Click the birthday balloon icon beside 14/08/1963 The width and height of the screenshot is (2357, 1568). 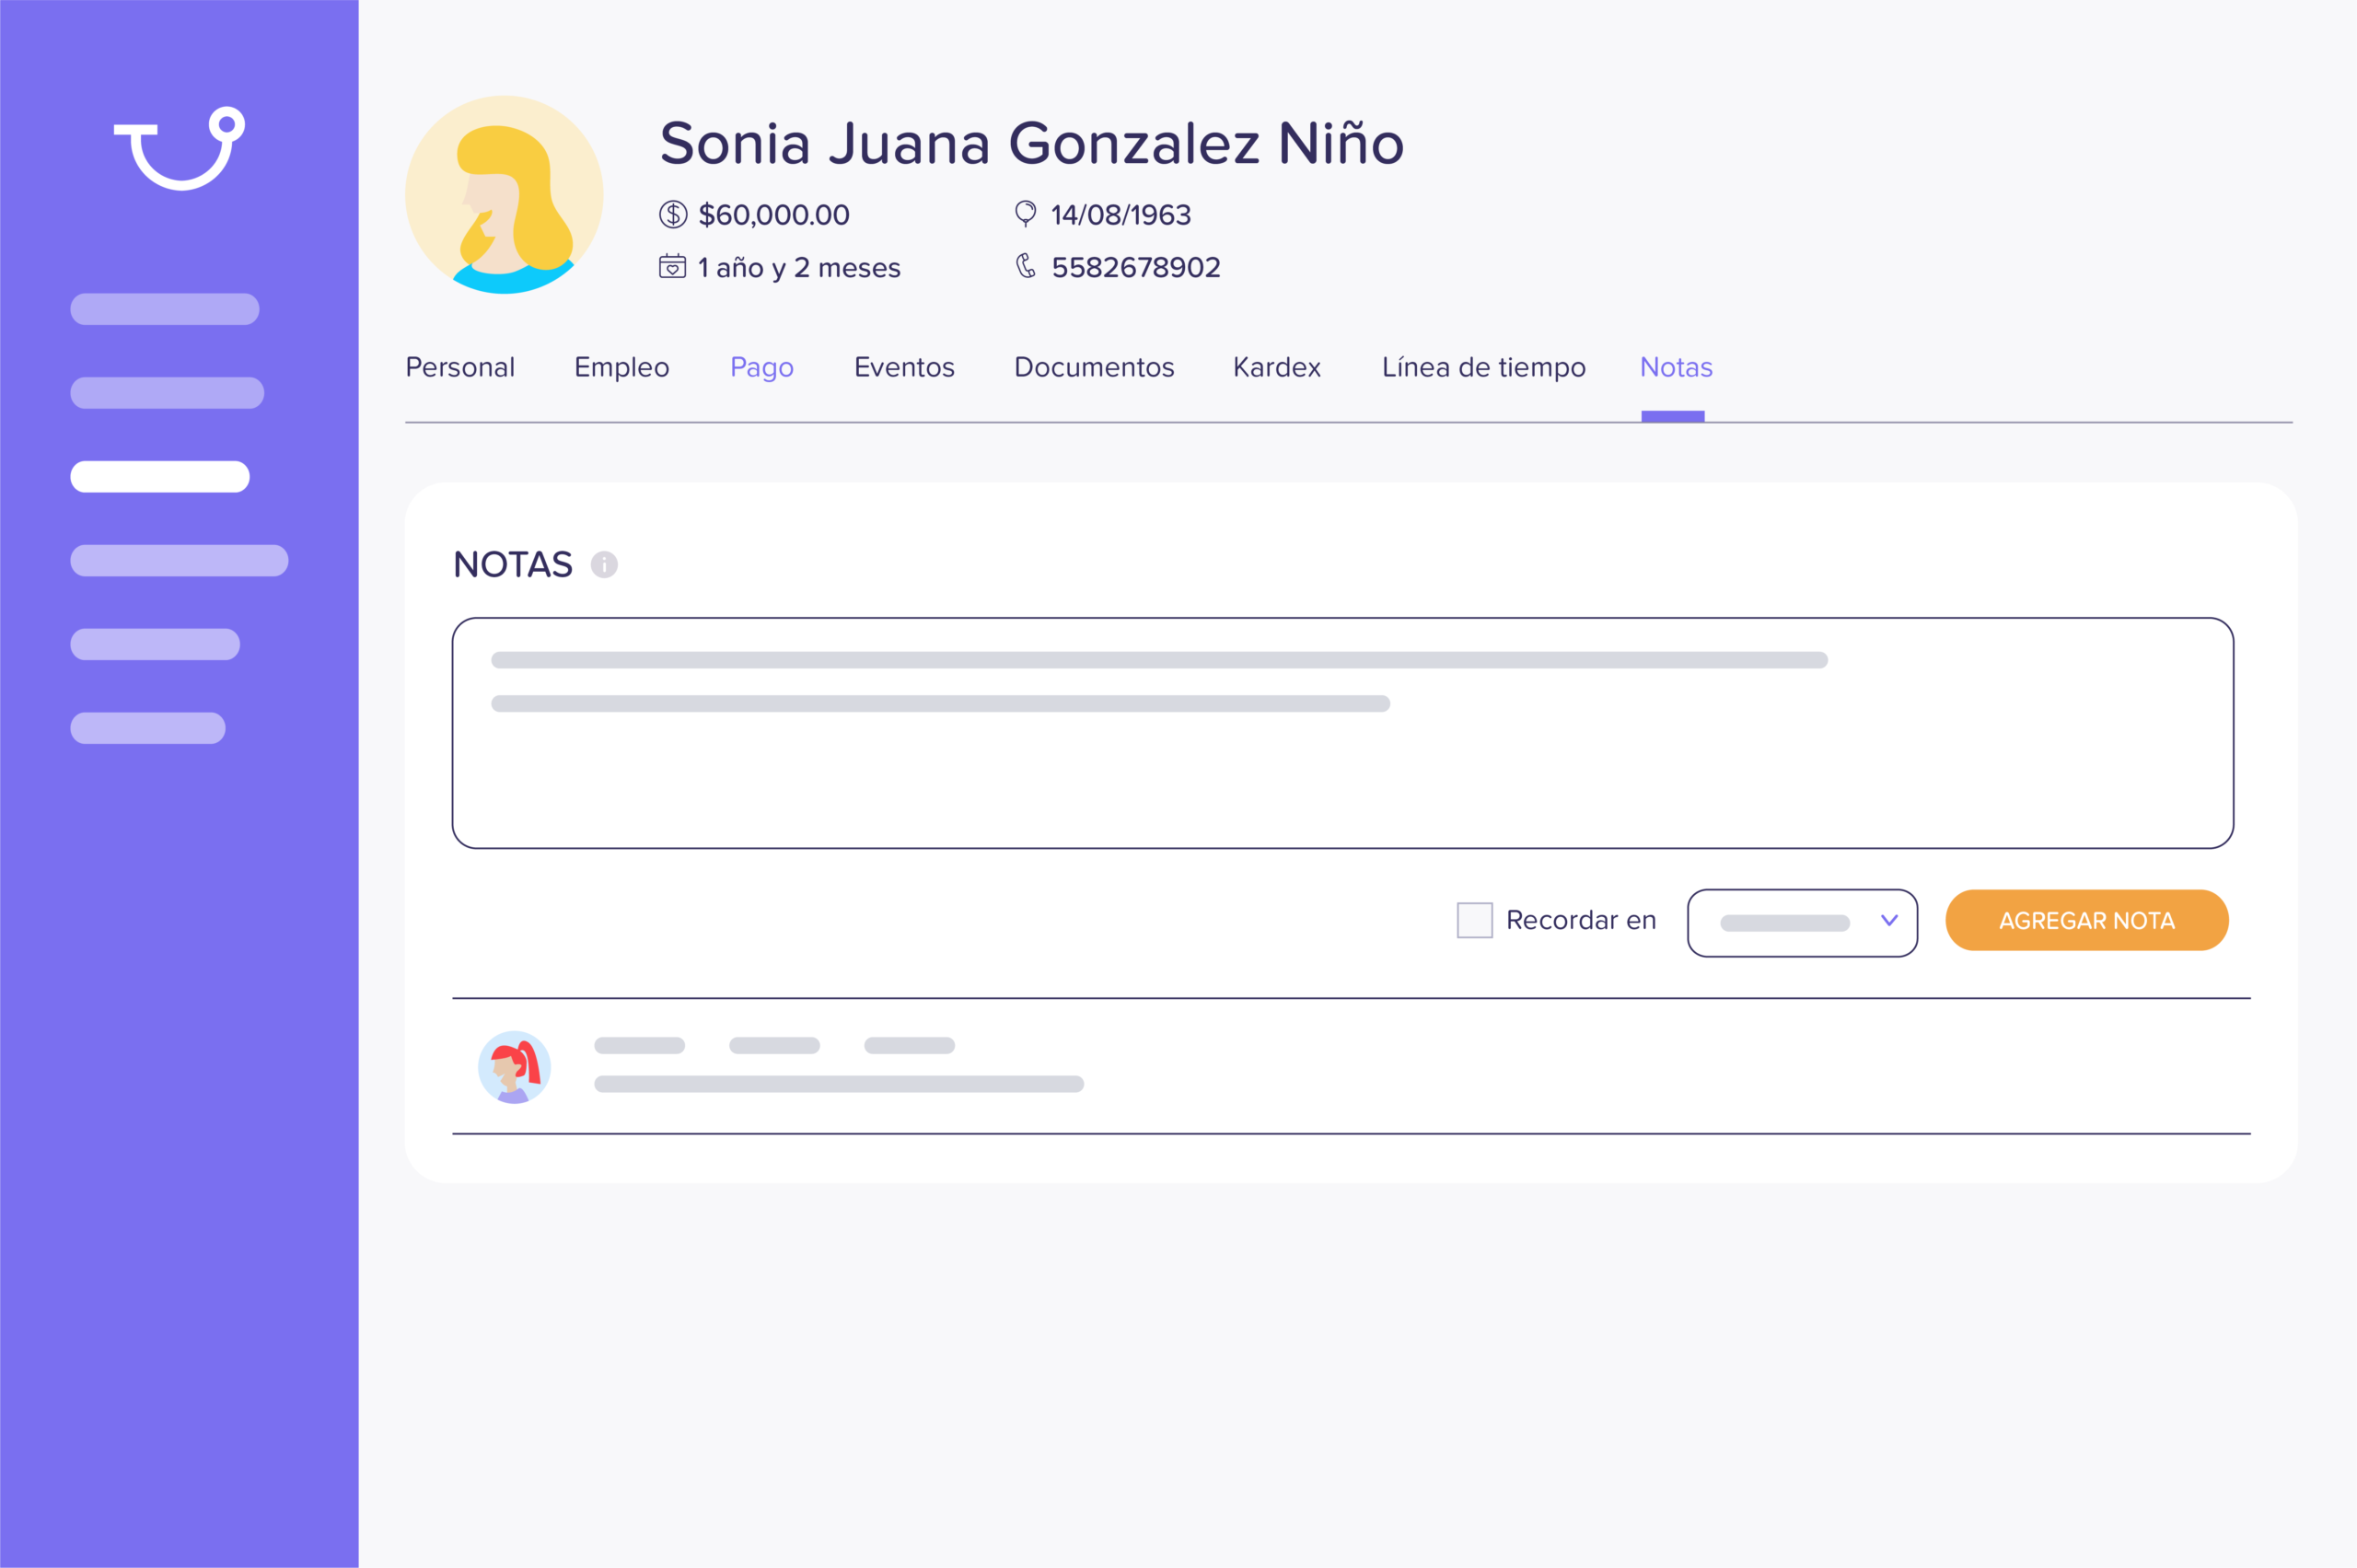tap(1025, 214)
